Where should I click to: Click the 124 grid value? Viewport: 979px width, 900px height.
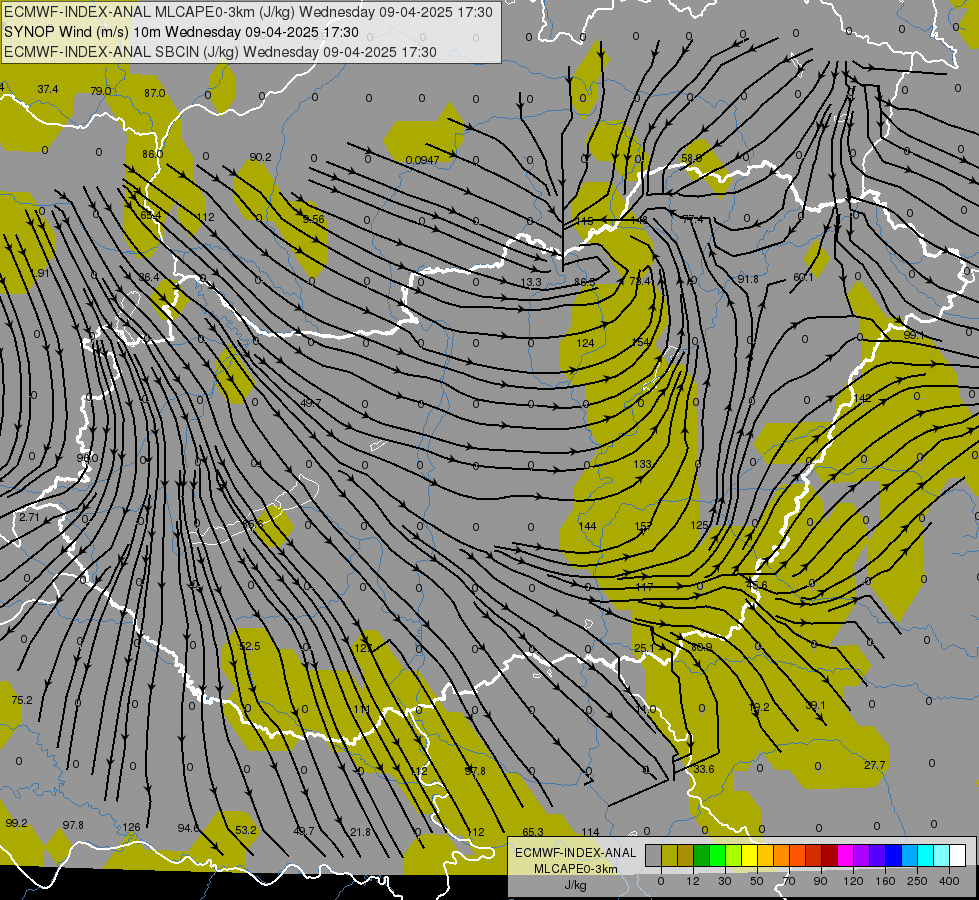[586, 343]
